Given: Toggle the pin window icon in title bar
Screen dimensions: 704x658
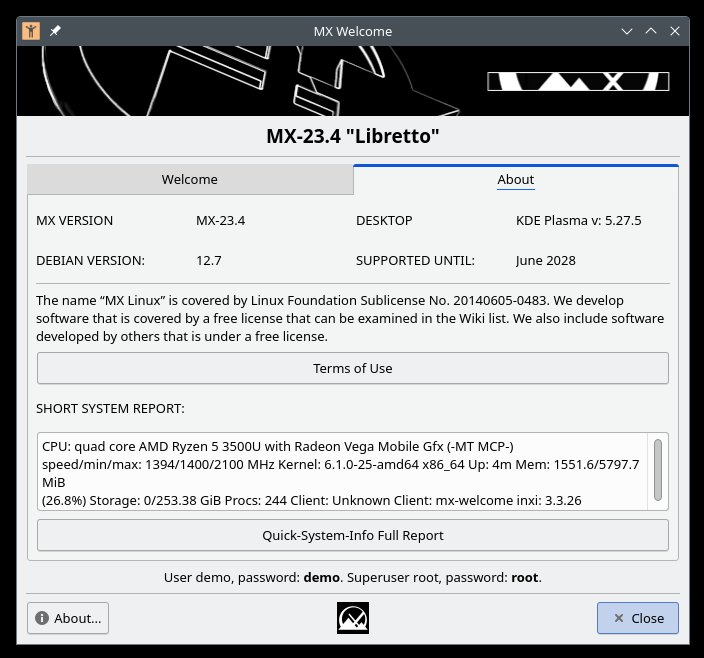Looking at the screenshot, I should coord(55,31).
